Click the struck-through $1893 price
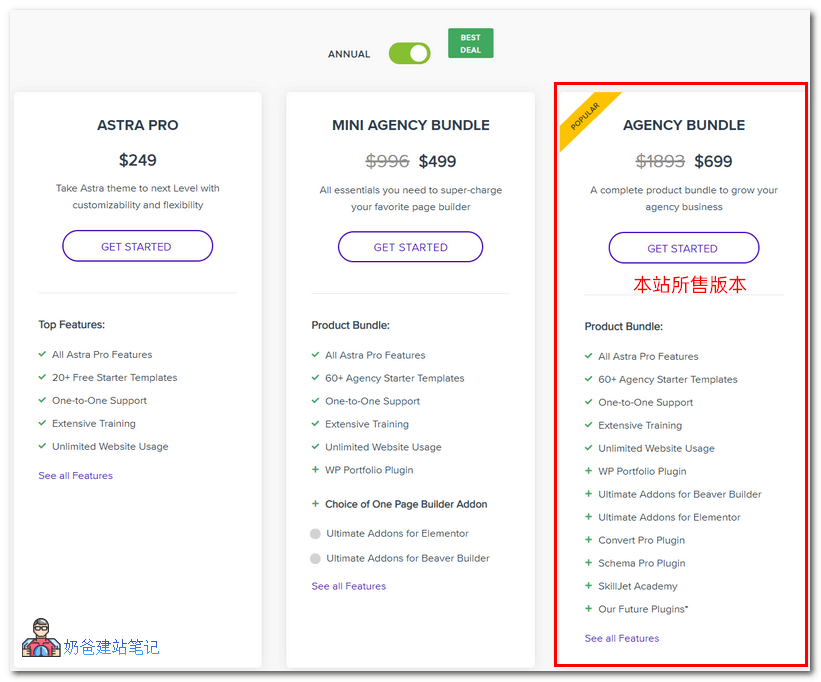 coord(660,161)
